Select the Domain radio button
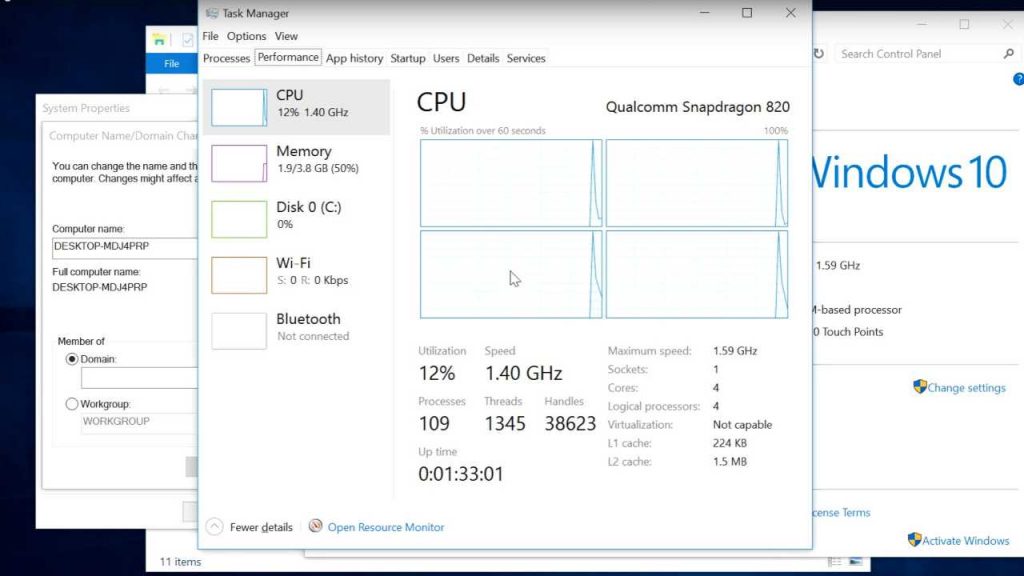The height and width of the screenshot is (576, 1024). [72, 359]
